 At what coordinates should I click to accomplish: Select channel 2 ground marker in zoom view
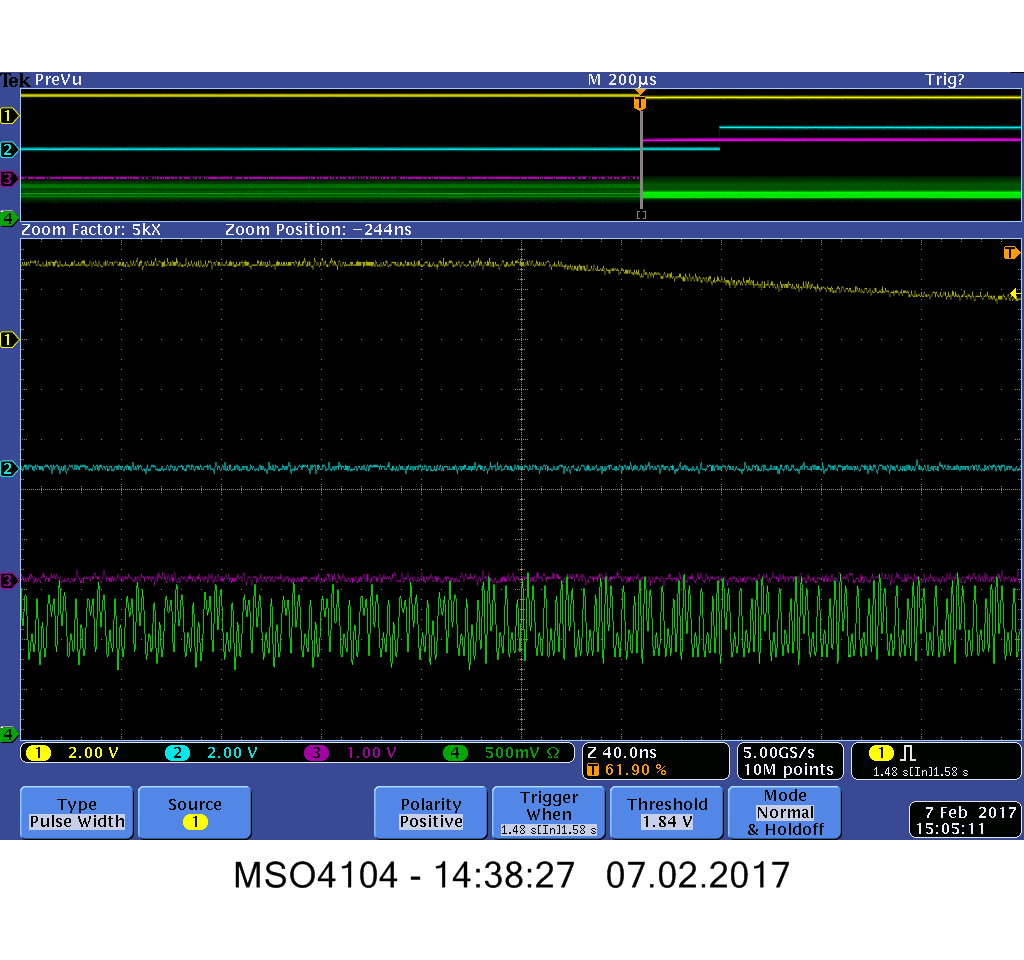coord(8,468)
